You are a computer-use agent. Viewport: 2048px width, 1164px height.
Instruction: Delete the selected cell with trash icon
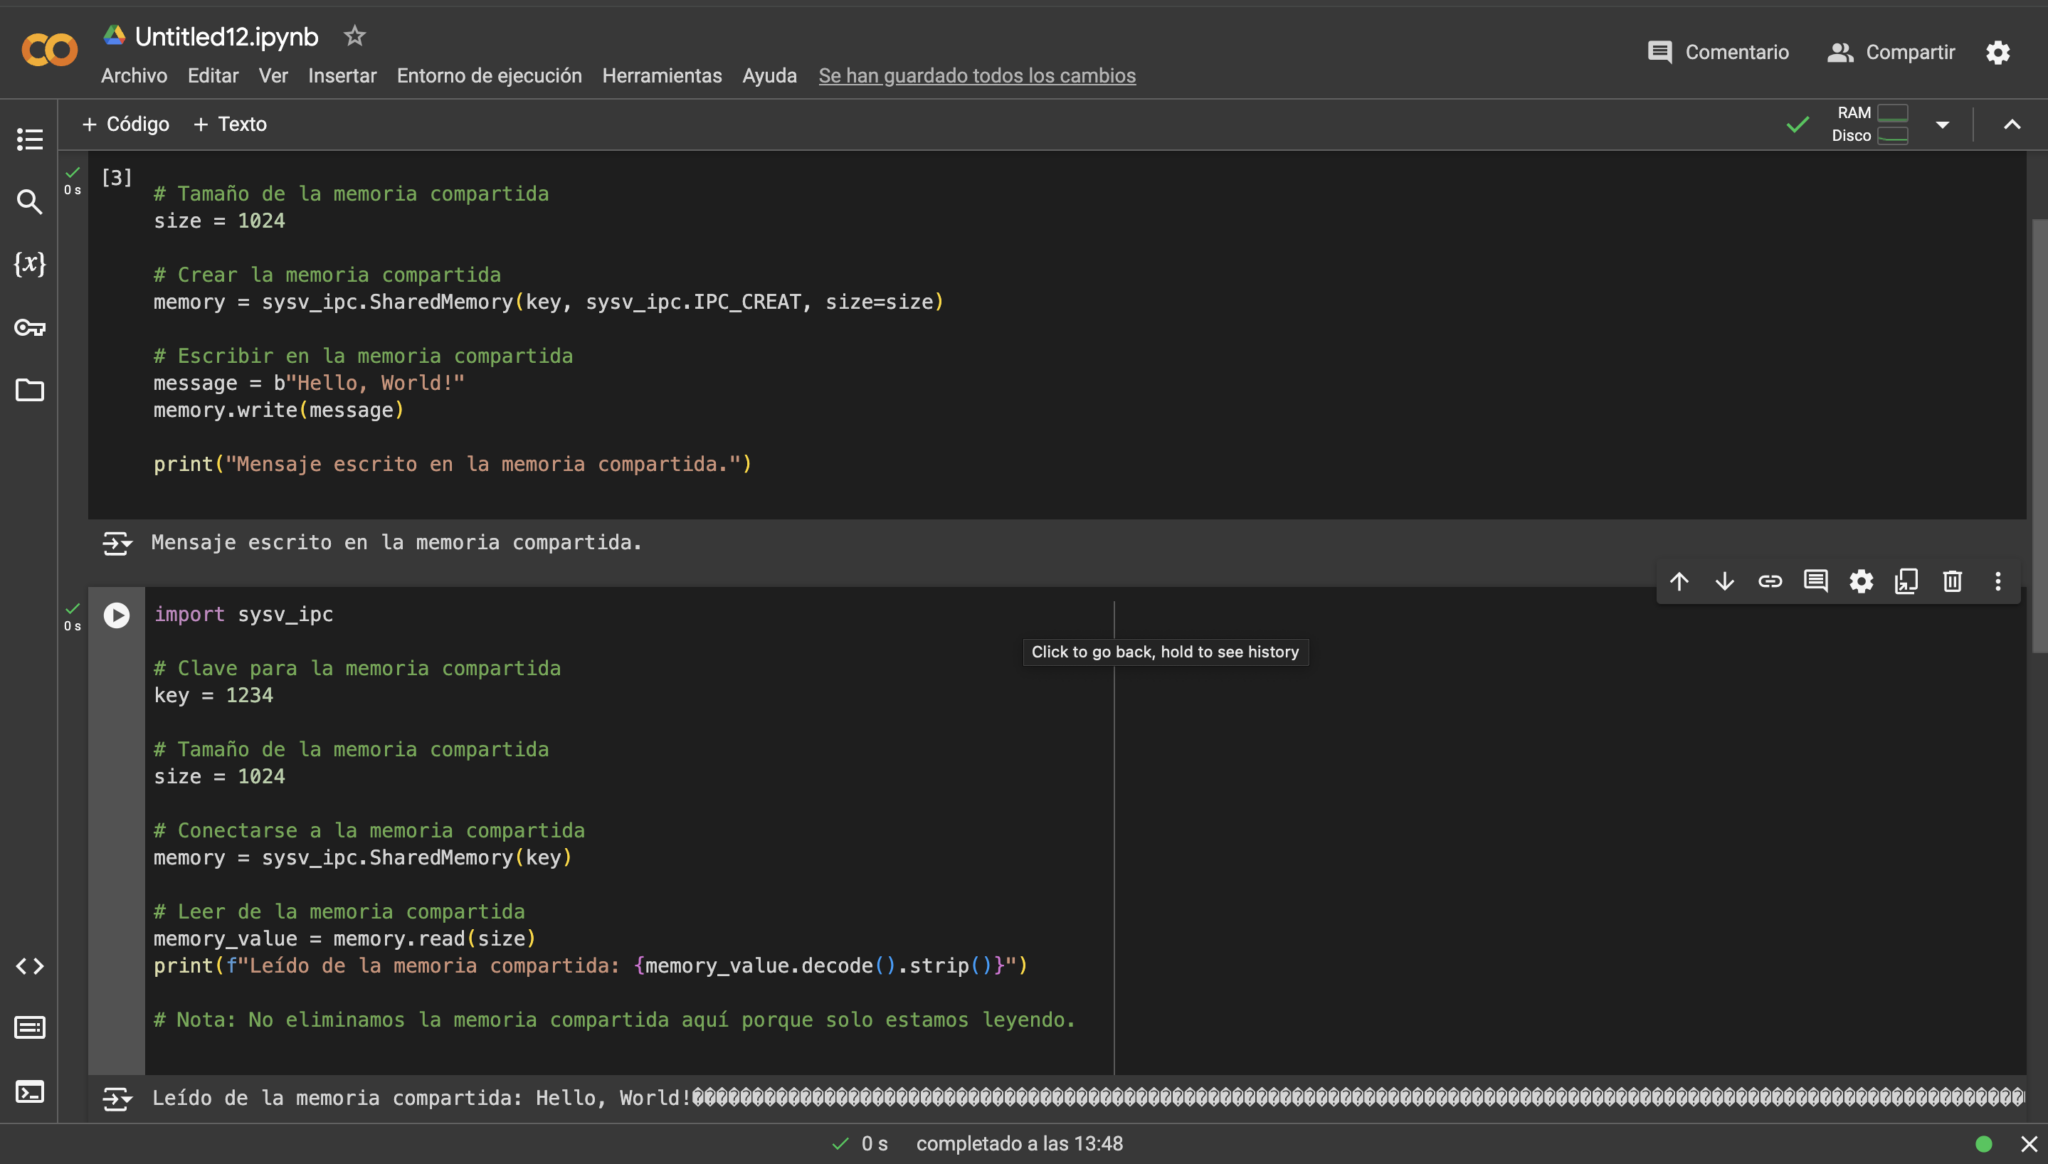pos(1951,581)
